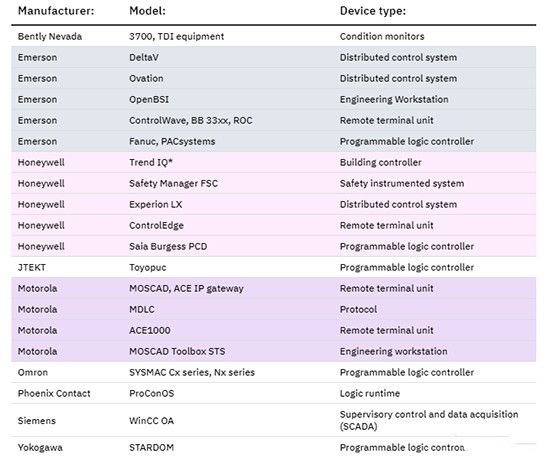
Task: Select the 'Saia Burgess PCD' cell
Action: [x=168, y=247]
